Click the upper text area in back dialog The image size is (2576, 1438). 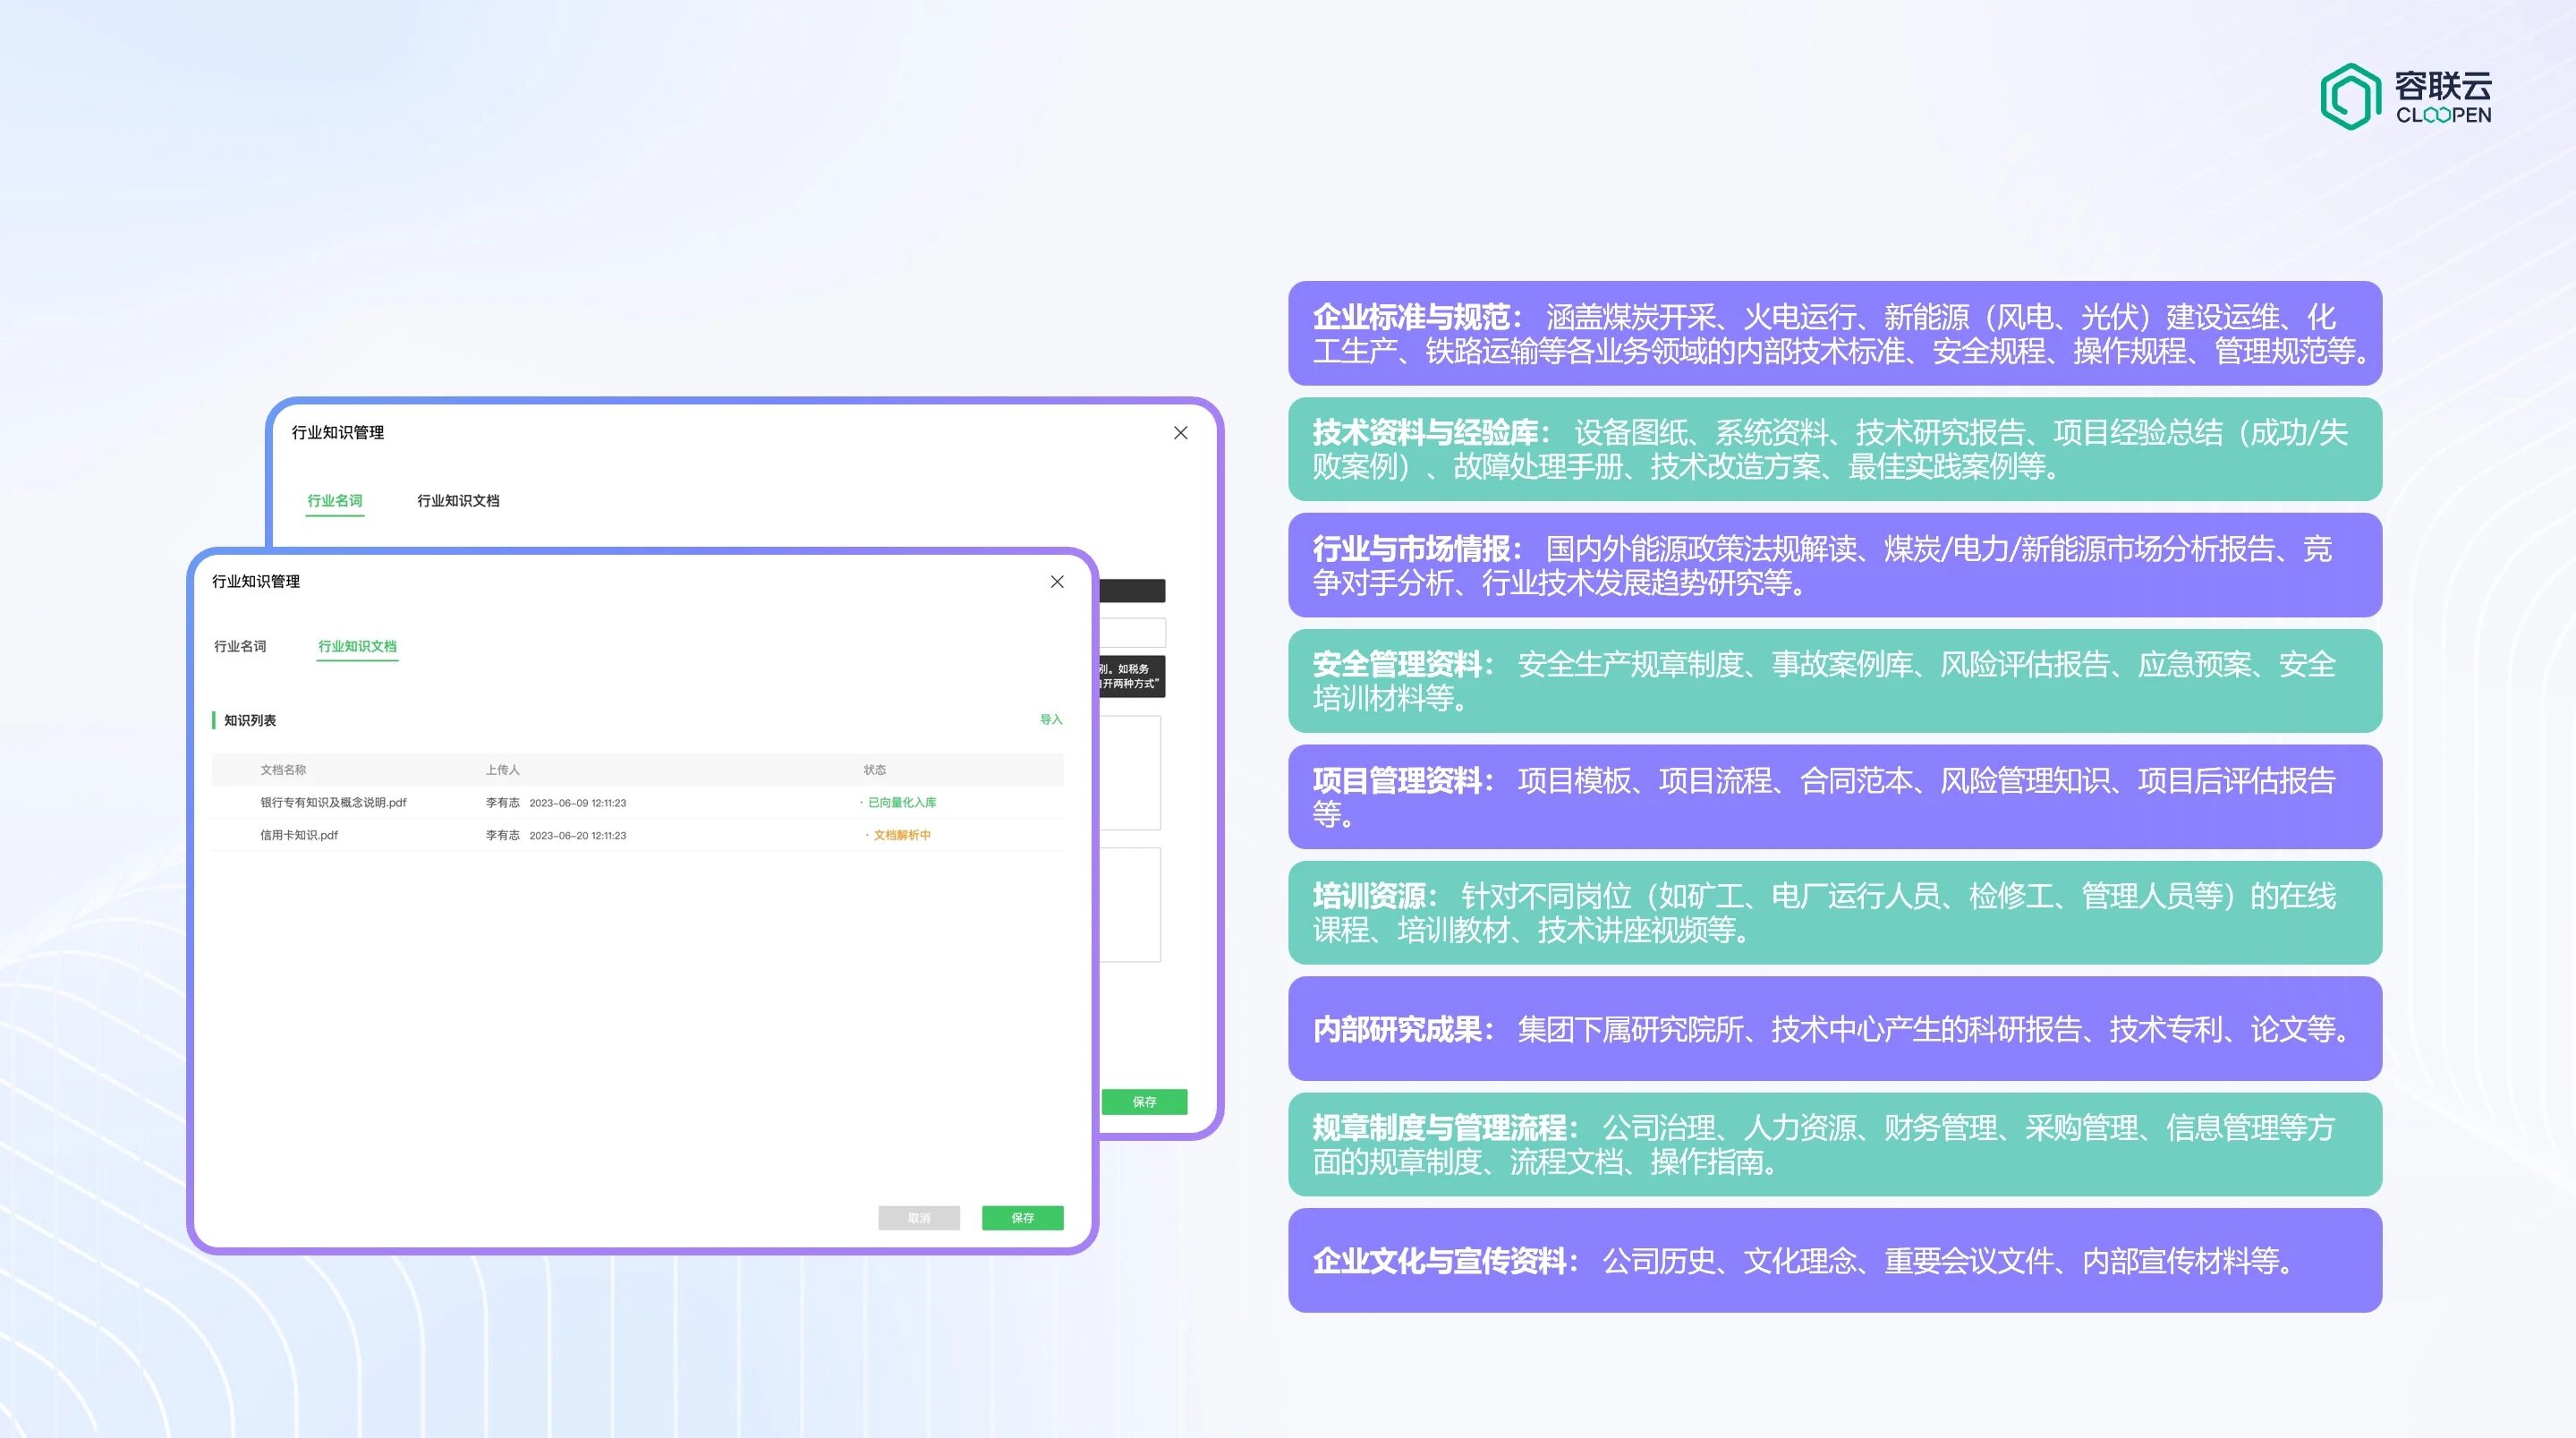tap(1130, 772)
